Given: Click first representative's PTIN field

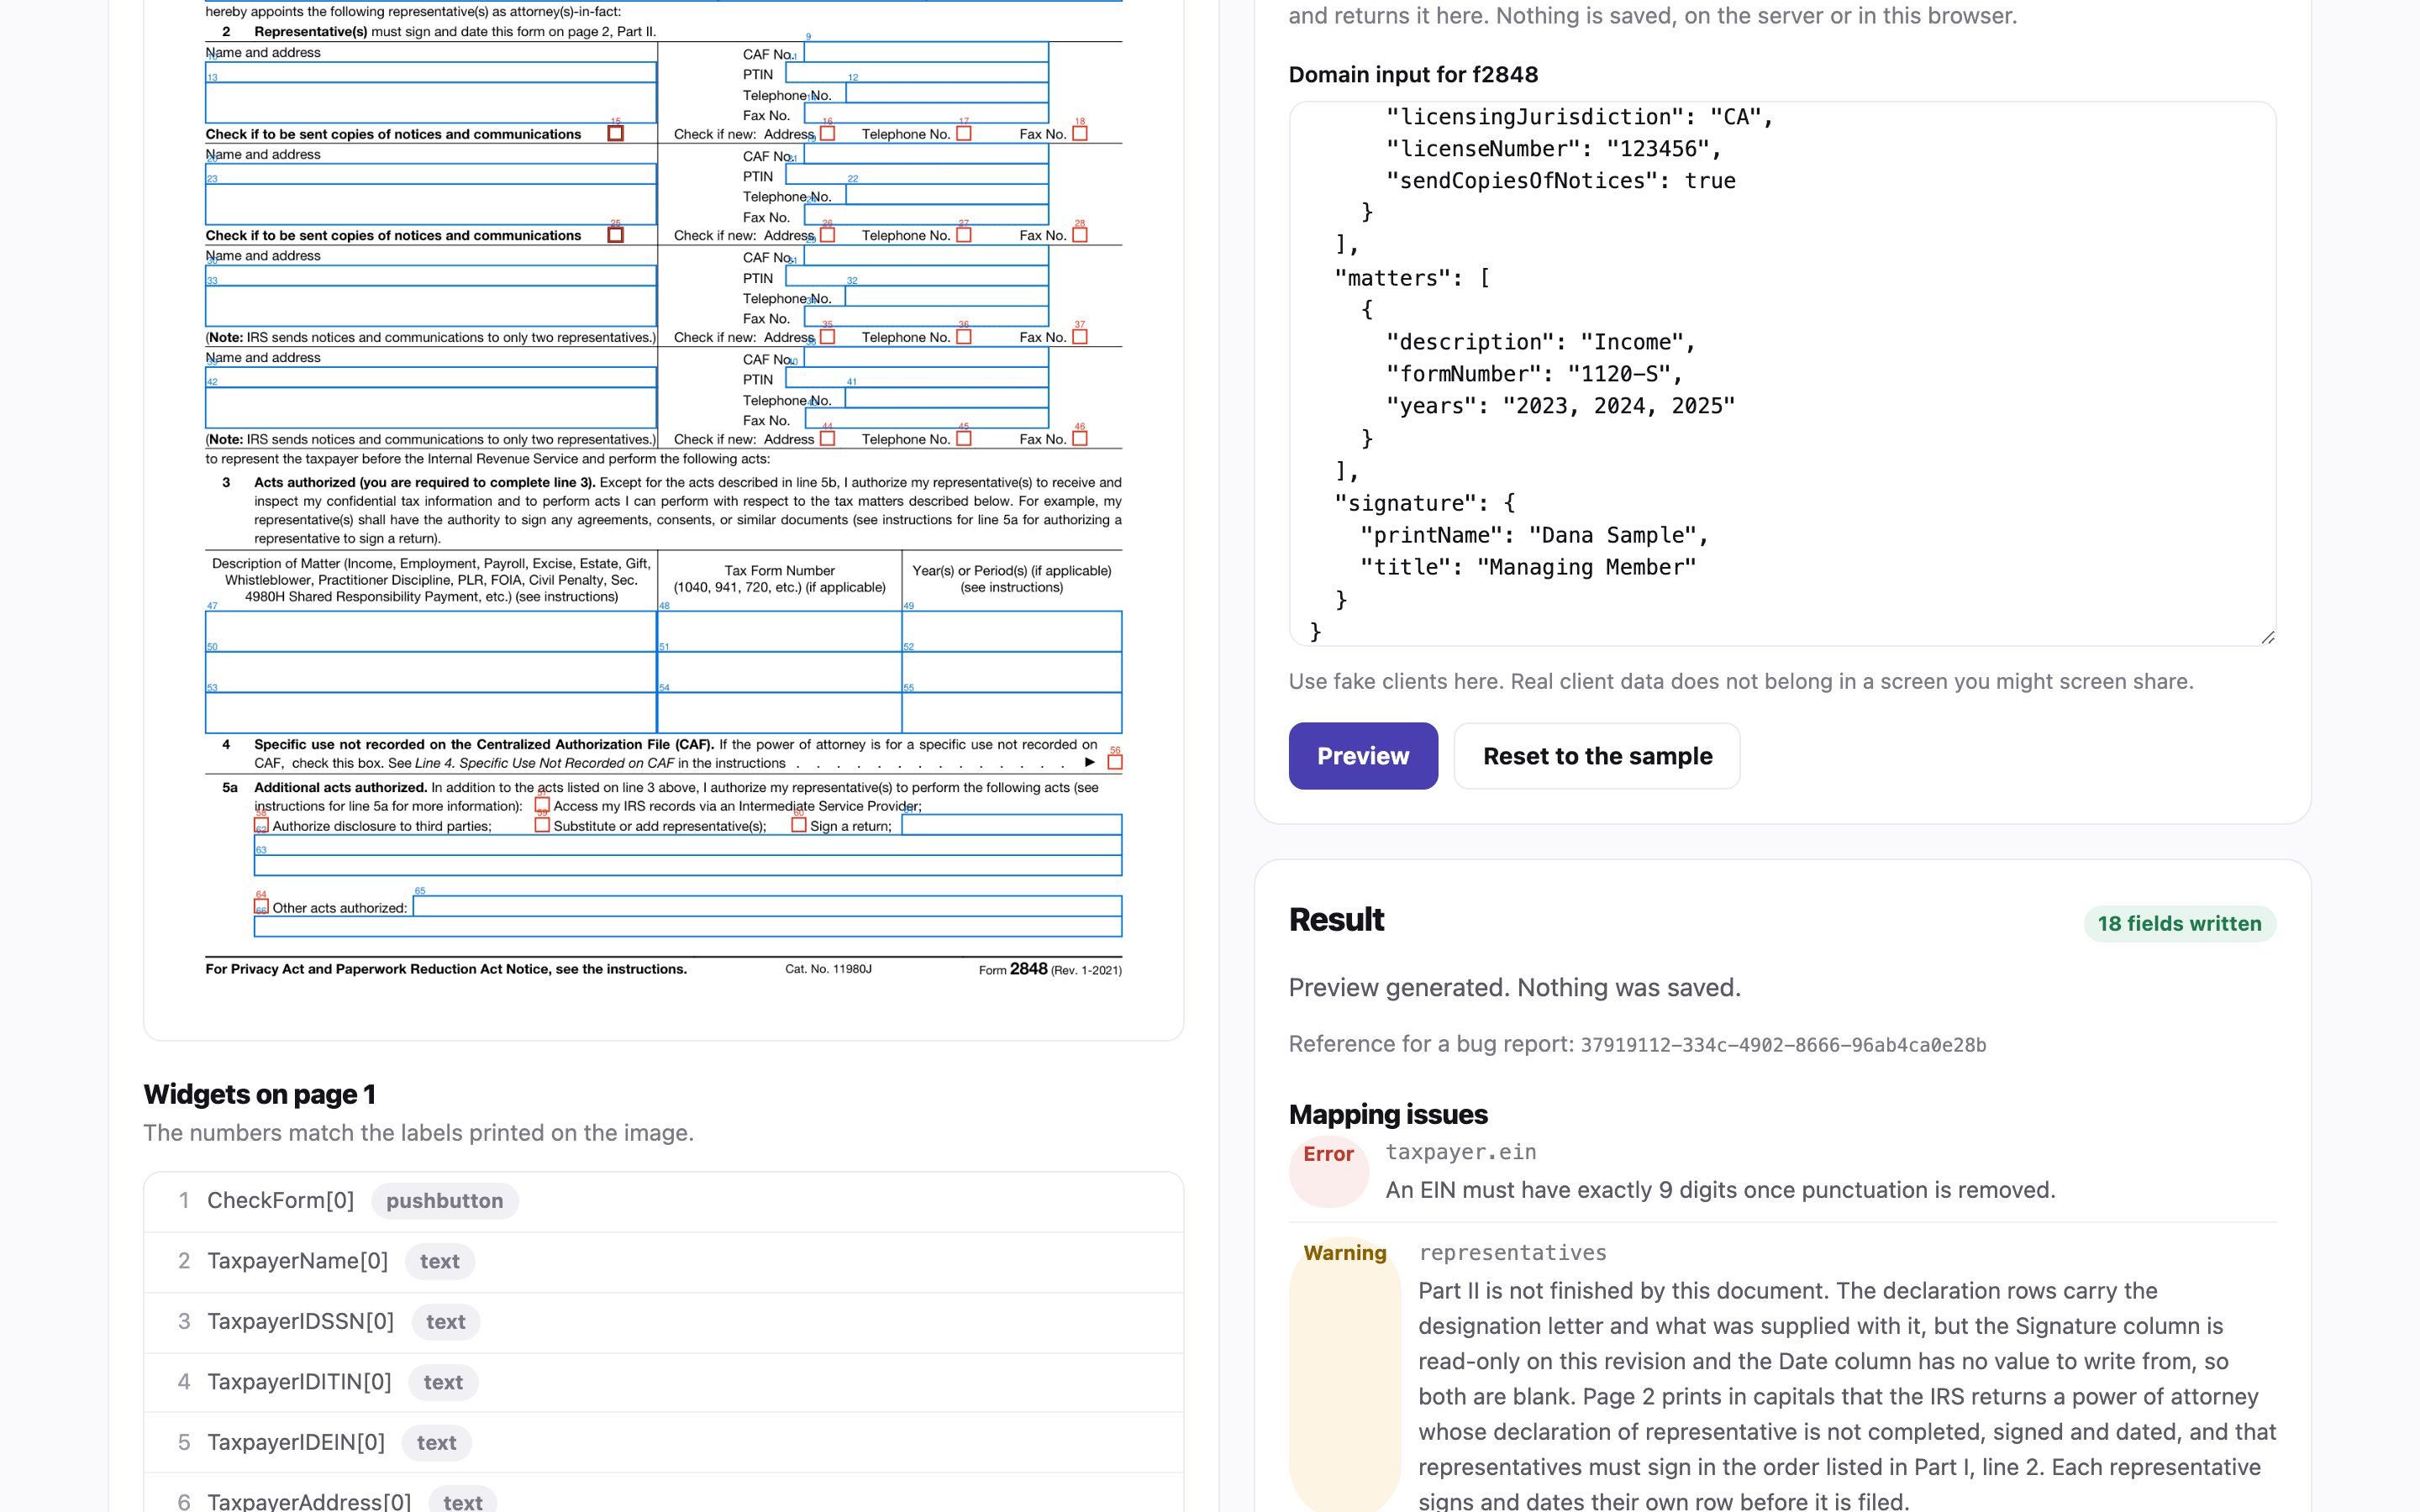Looking at the screenshot, I should coord(917,73).
